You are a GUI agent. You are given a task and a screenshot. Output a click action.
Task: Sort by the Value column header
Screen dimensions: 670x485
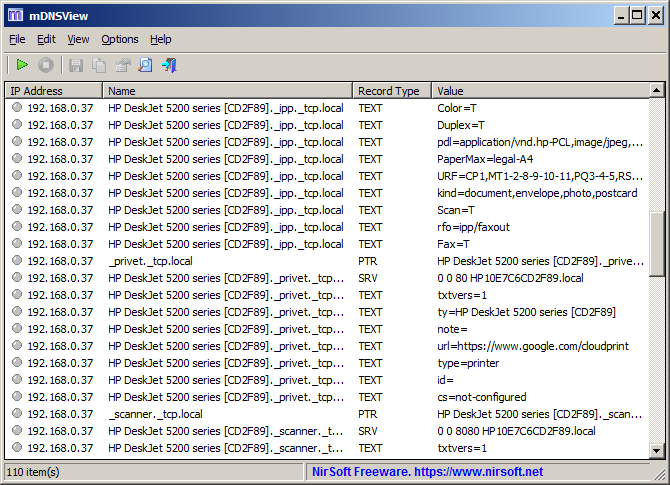[541, 91]
